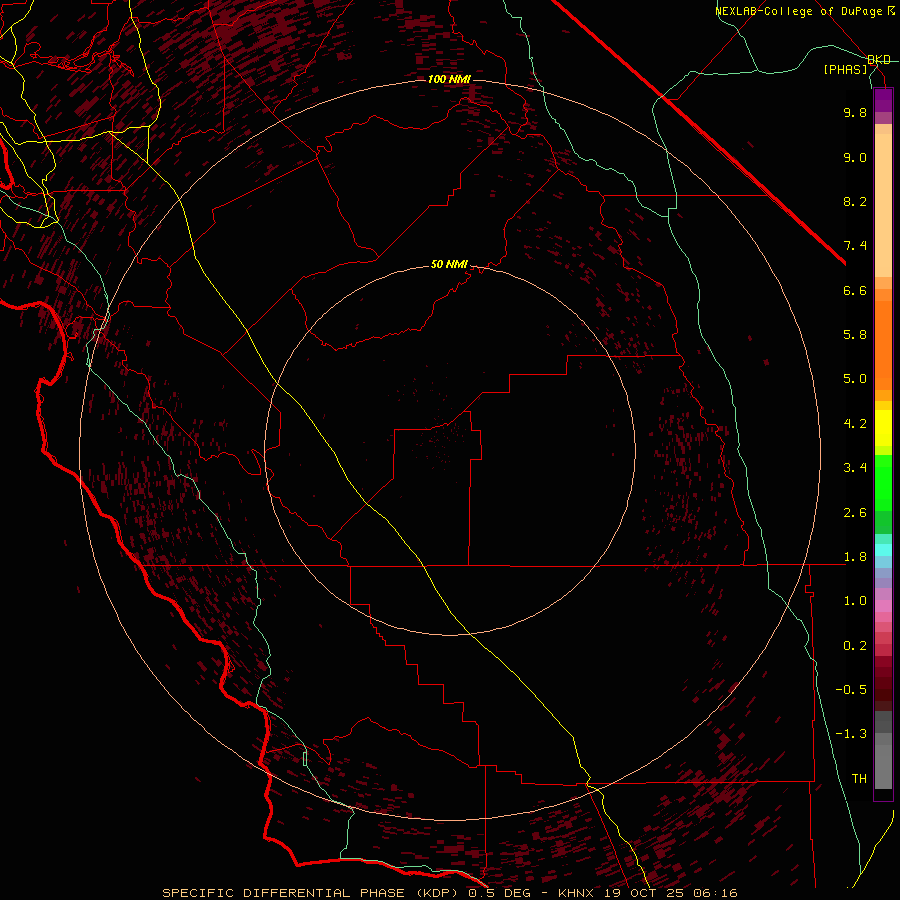The height and width of the screenshot is (900, 900).
Task: Select the 3.4 scale label
Action: pos(855,468)
